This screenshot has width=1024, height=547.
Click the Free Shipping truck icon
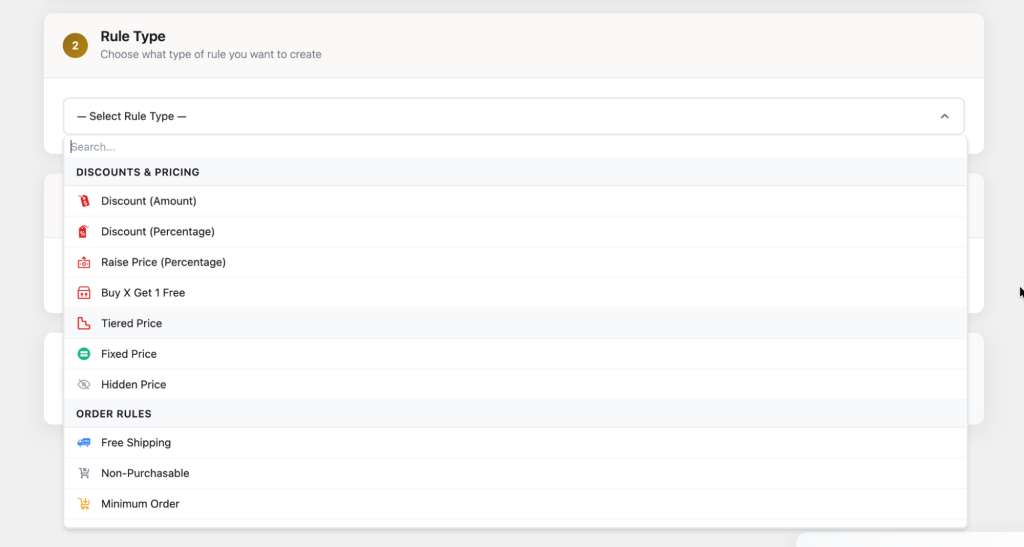click(x=84, y=443)
